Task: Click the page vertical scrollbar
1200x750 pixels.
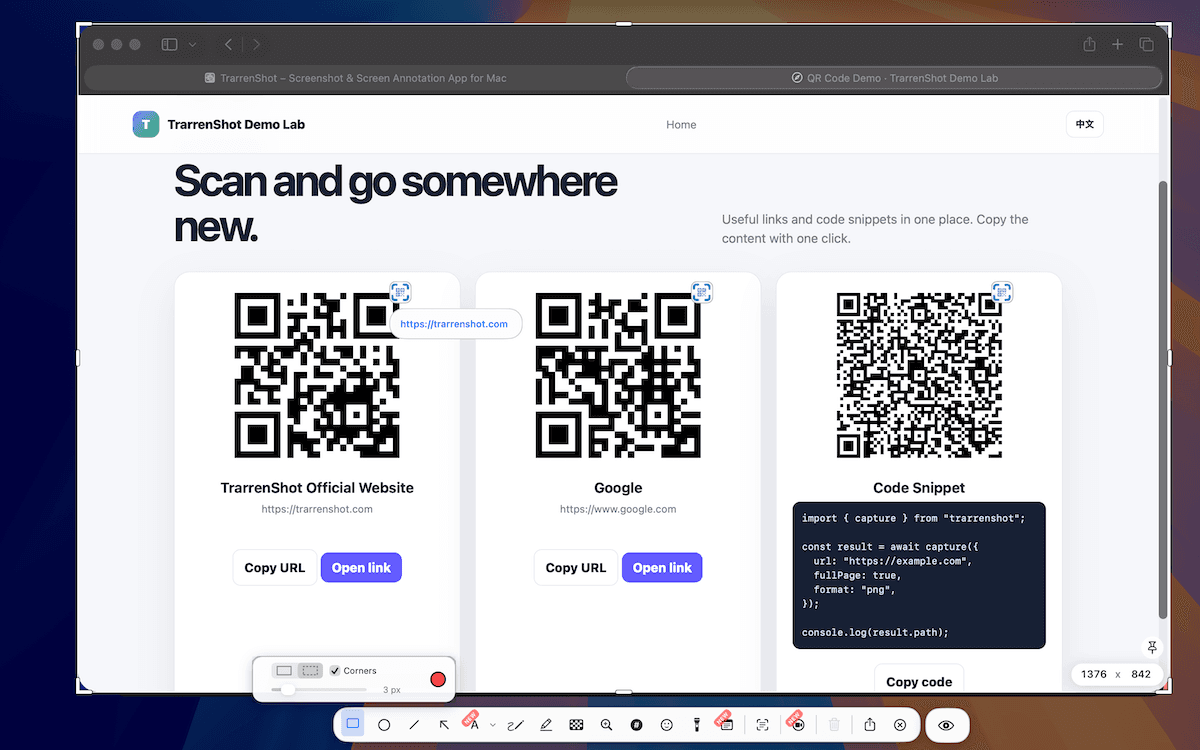Action: click(1162, 400)
